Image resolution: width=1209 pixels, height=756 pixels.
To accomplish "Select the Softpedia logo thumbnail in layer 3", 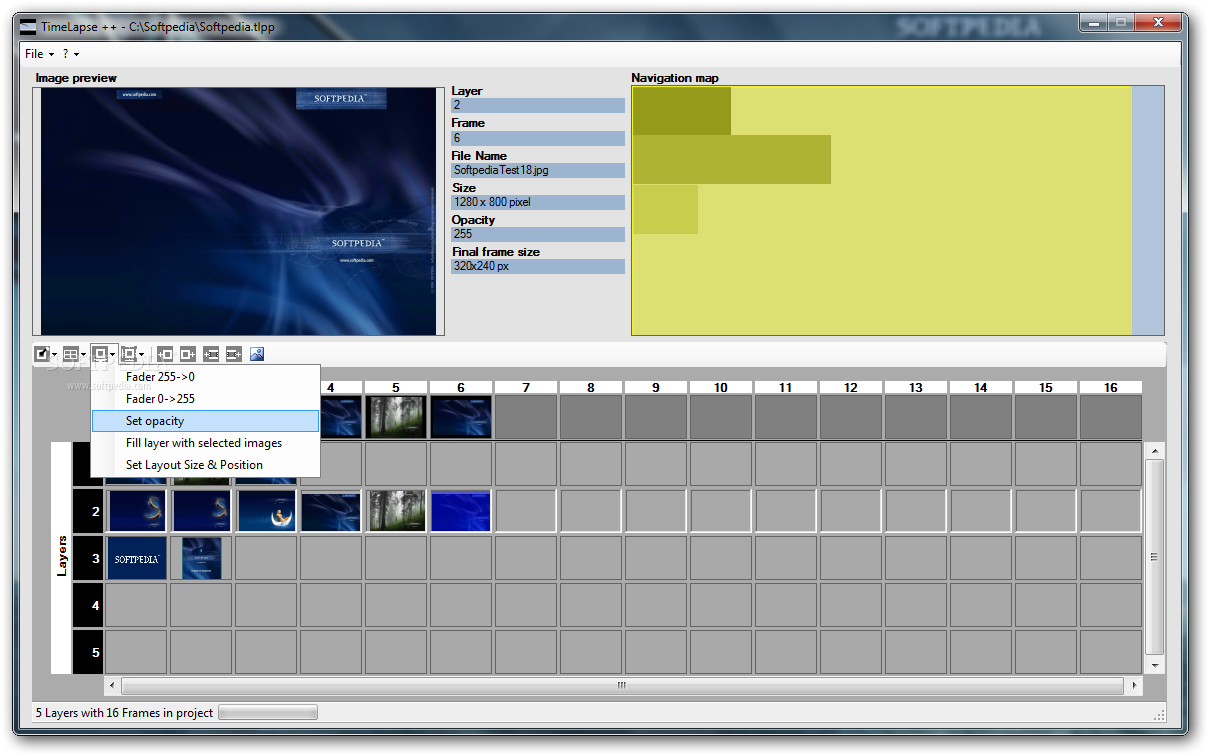I will tap(137, 558).
